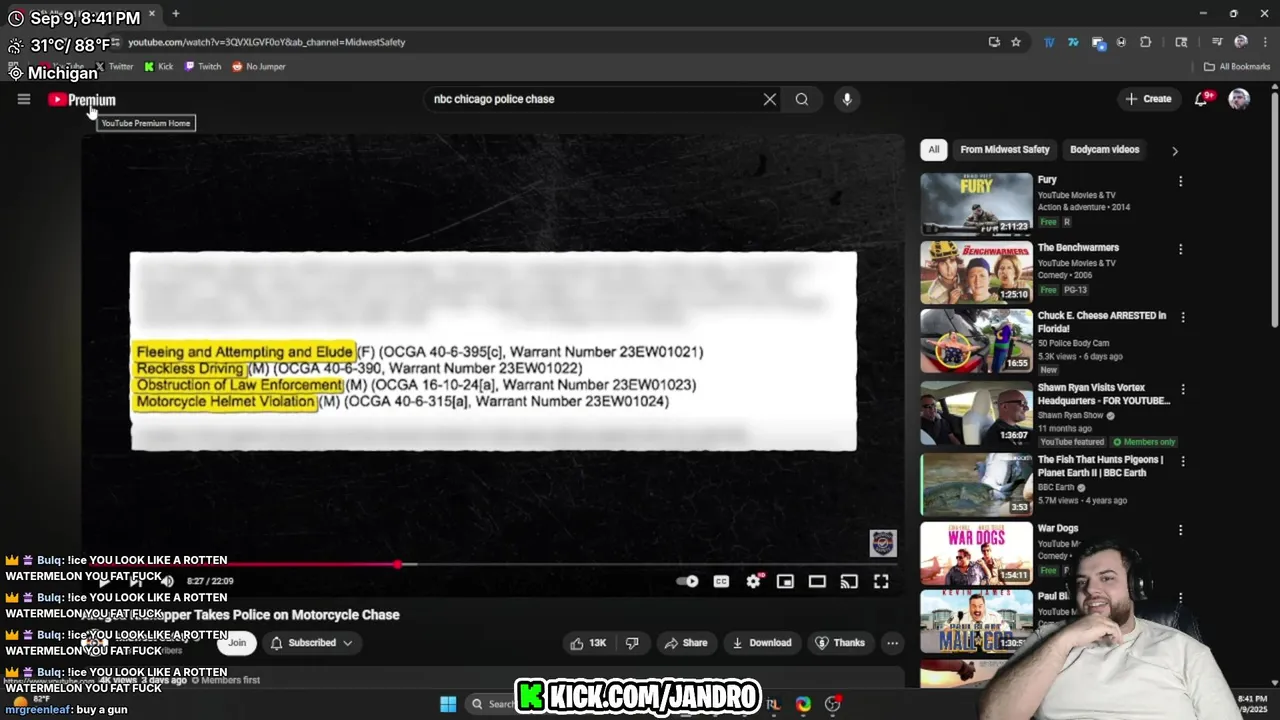Install app icon in address bar
This screenshot has height=720, width=1280.
pyautogui.click(x=994, y=42)
